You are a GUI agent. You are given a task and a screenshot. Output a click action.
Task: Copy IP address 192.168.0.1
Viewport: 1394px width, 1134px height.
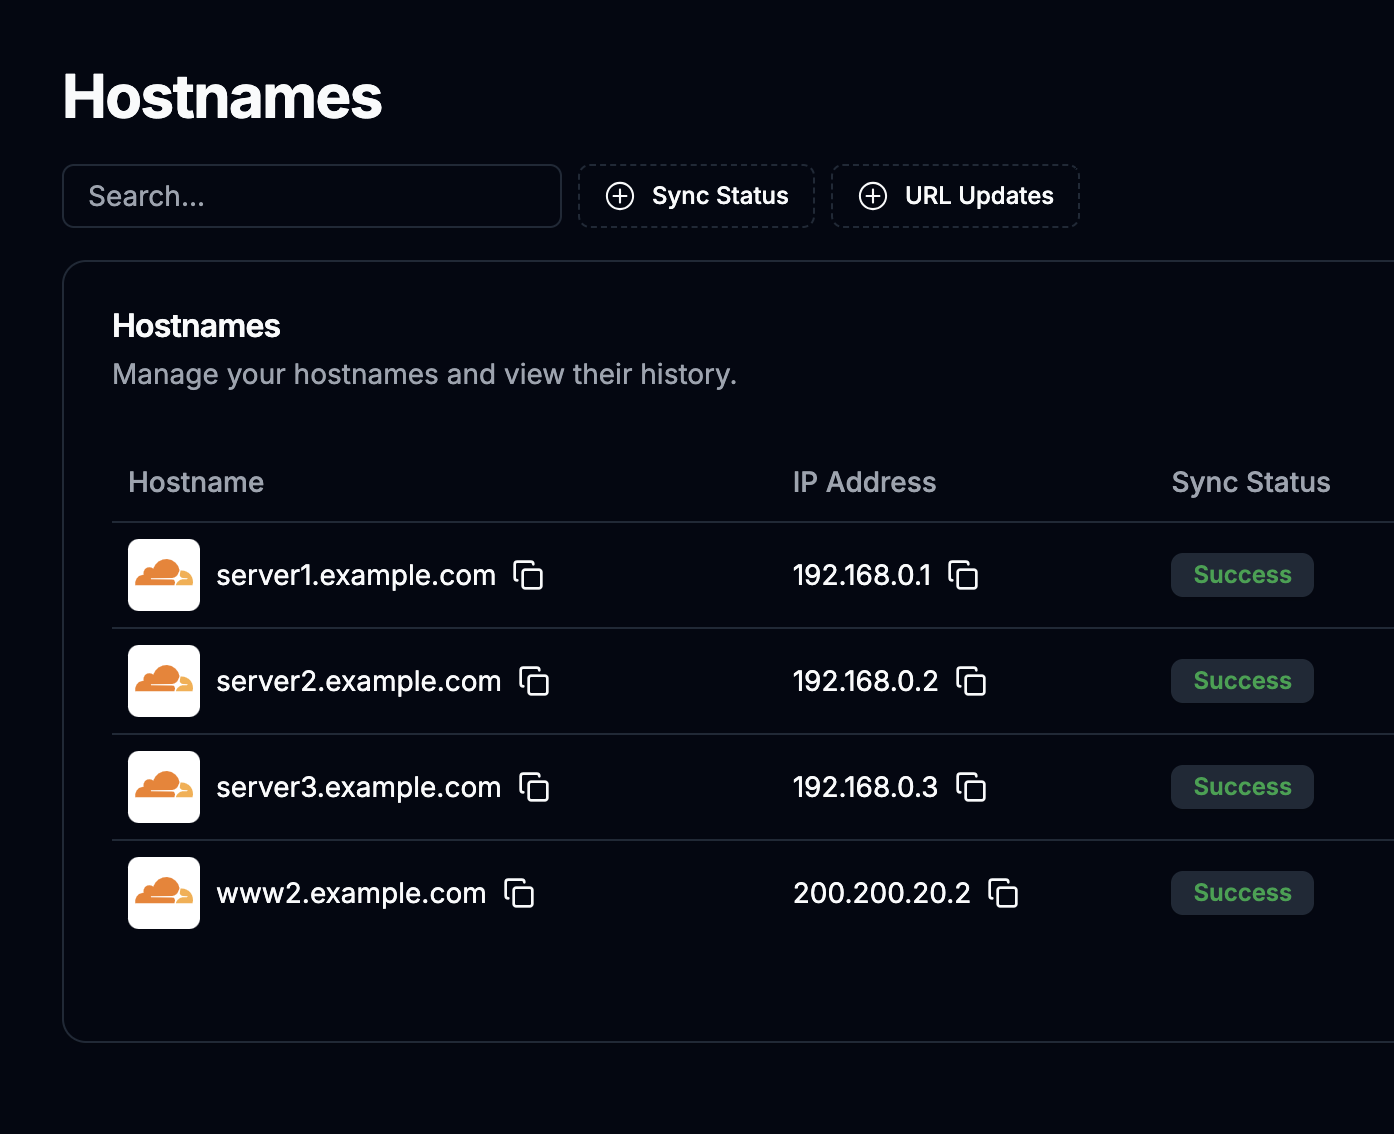click(963, 575)
